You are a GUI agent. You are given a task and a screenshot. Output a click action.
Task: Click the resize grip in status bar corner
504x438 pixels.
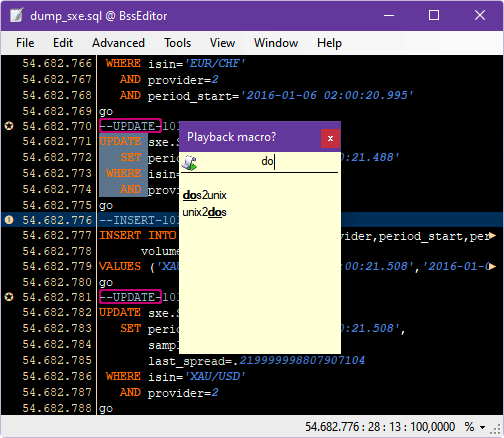click(497, 428)
